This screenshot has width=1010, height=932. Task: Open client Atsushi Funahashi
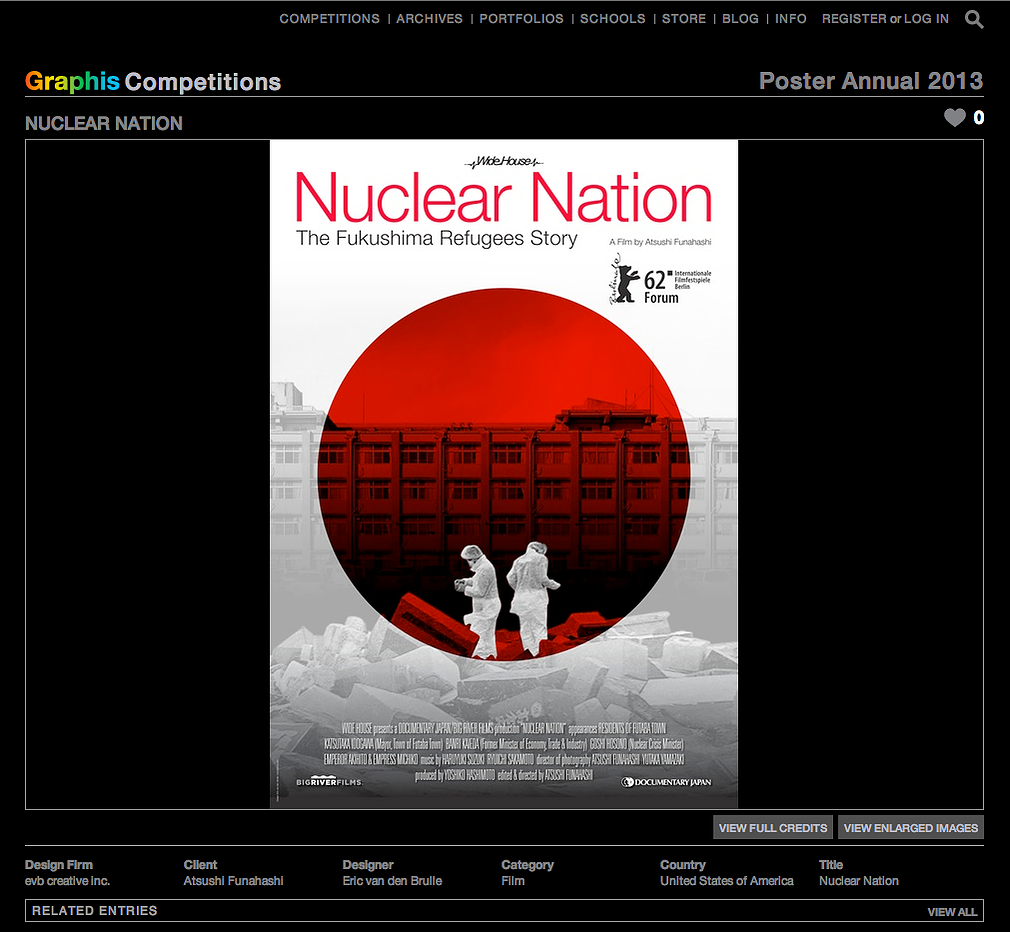click(233, 880)
